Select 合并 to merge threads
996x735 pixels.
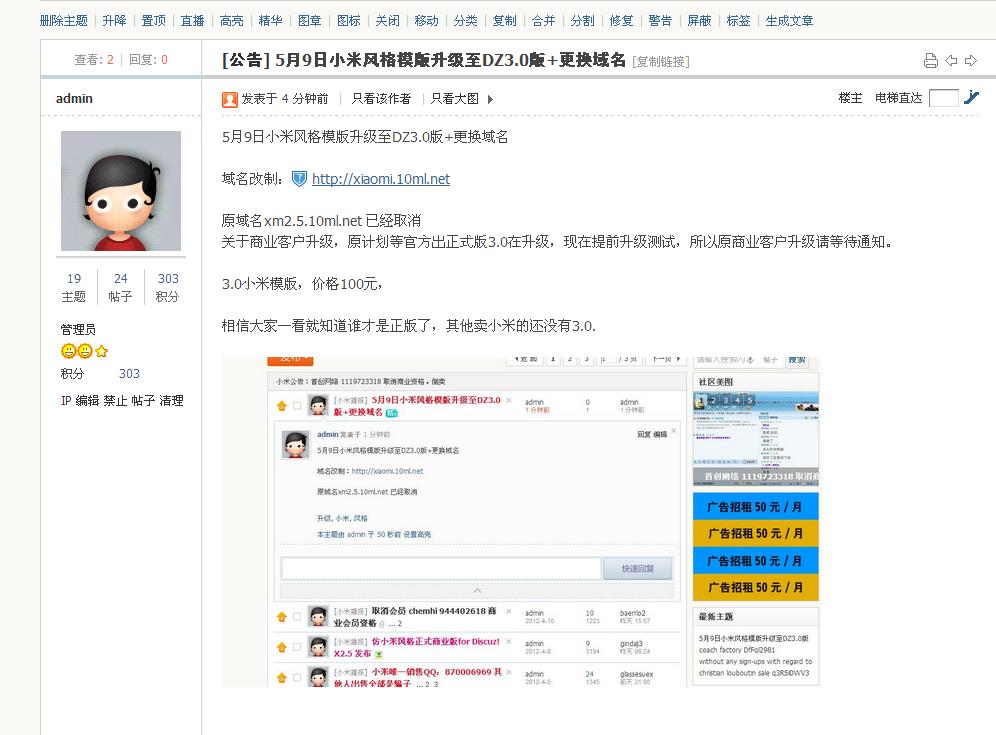coord(544,21)
